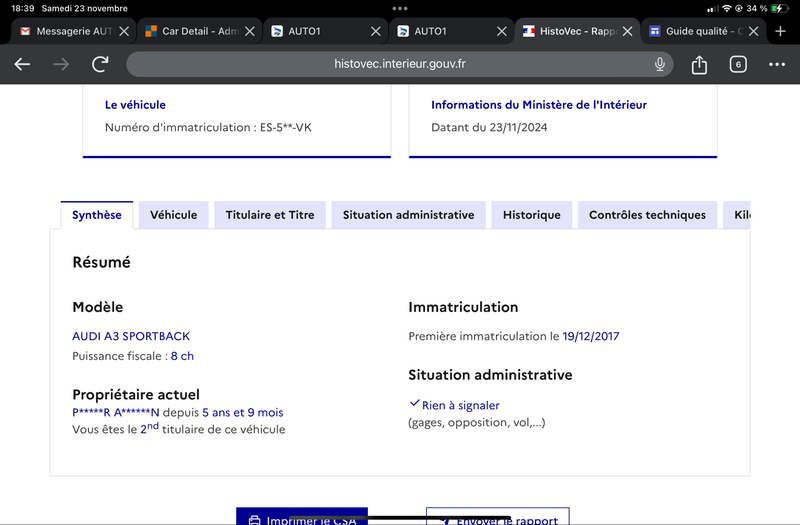The height and width of the screenshot is (525, 800).
Task: Select the Synthèse tab
Action: tap(97, 215)
